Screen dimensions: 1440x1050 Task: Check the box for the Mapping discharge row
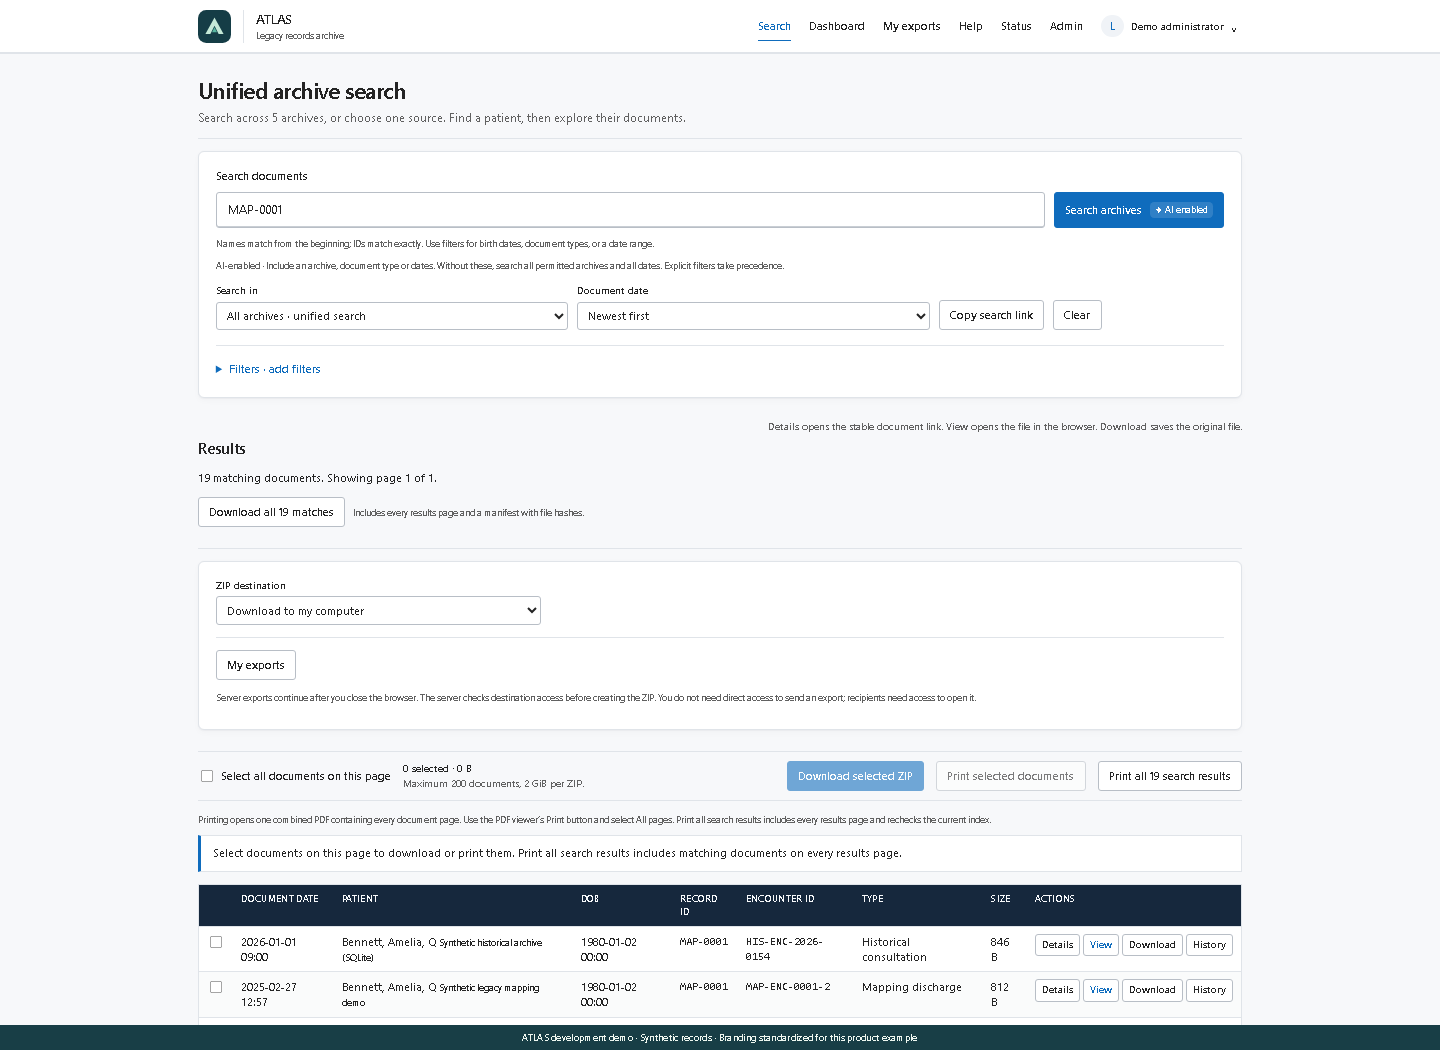[216, 987]
